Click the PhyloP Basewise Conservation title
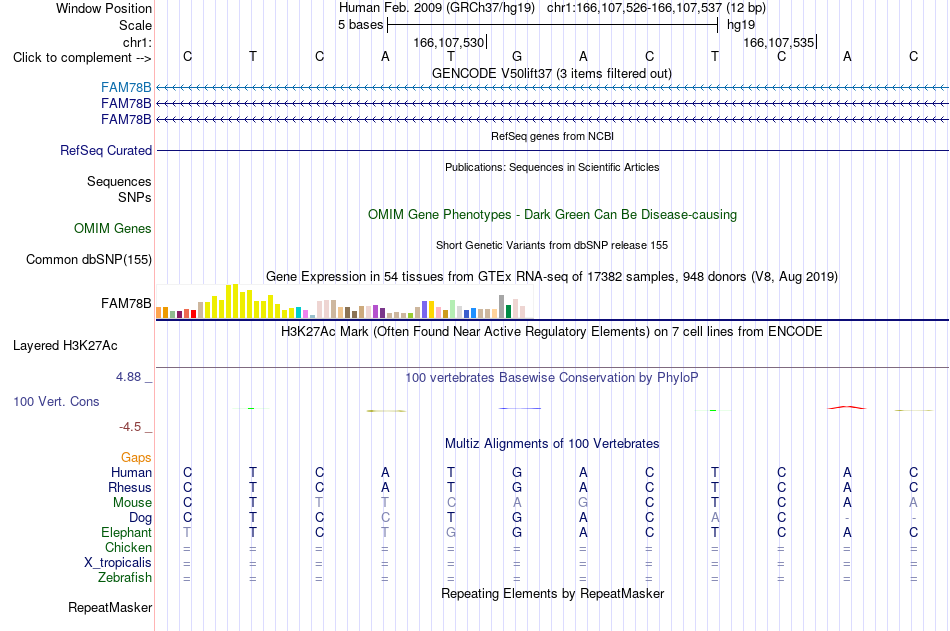This screenshot has height=631, width=950. tap(552, 378)
